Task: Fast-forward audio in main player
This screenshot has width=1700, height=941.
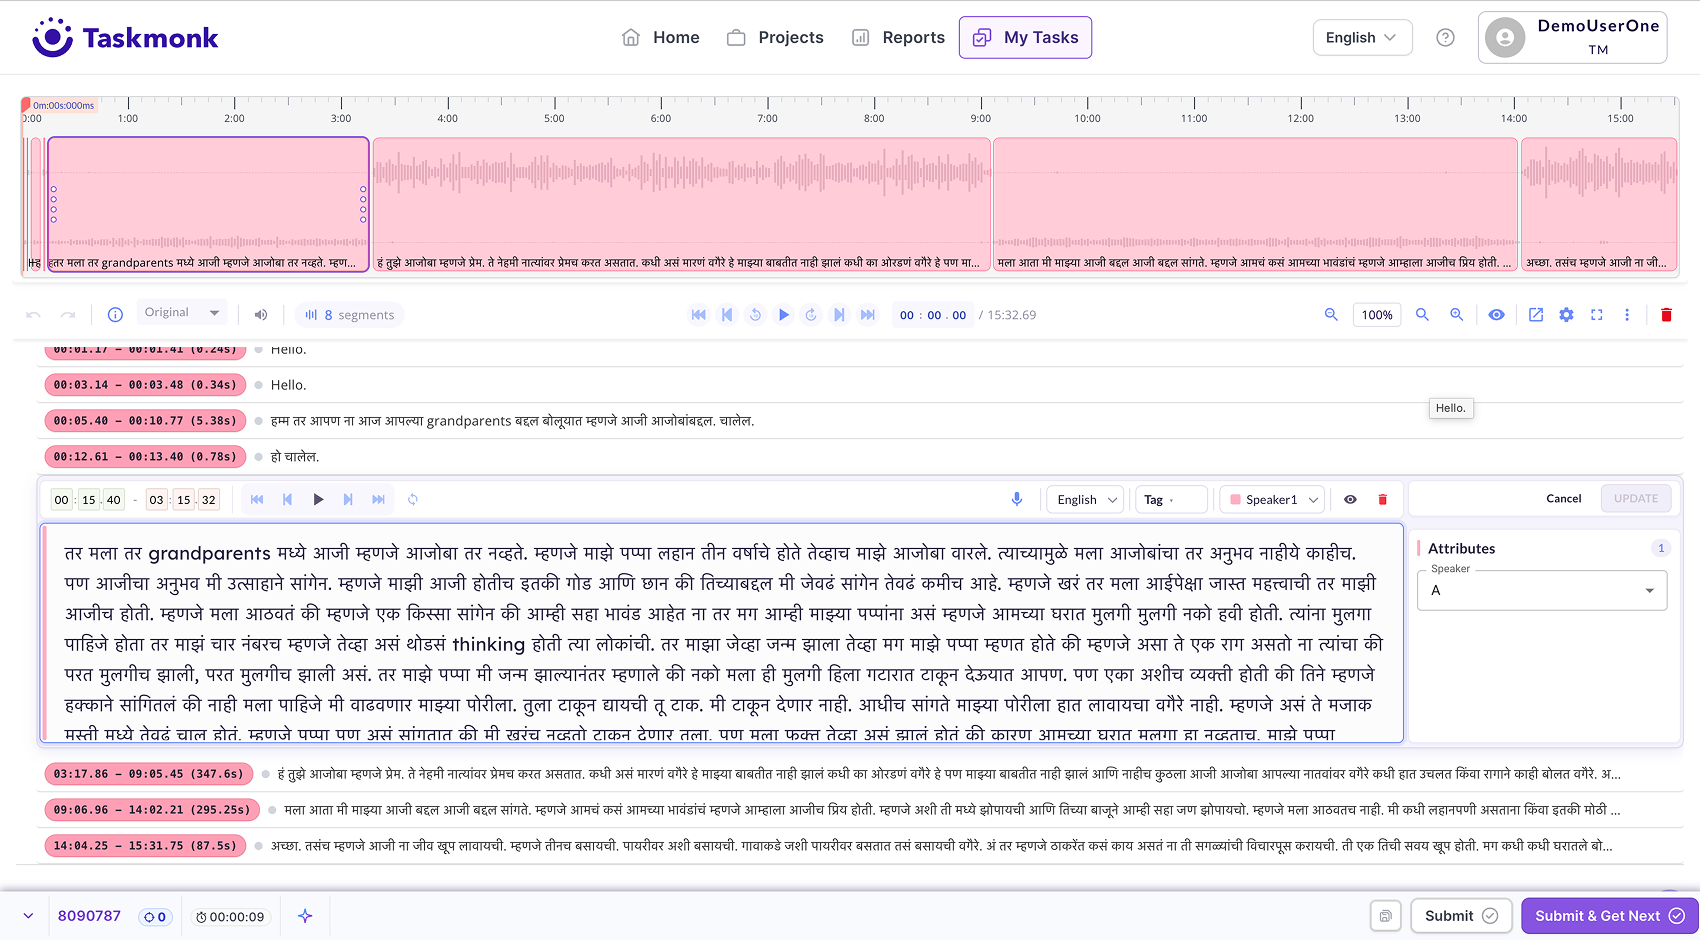Action: coord(811,314)
